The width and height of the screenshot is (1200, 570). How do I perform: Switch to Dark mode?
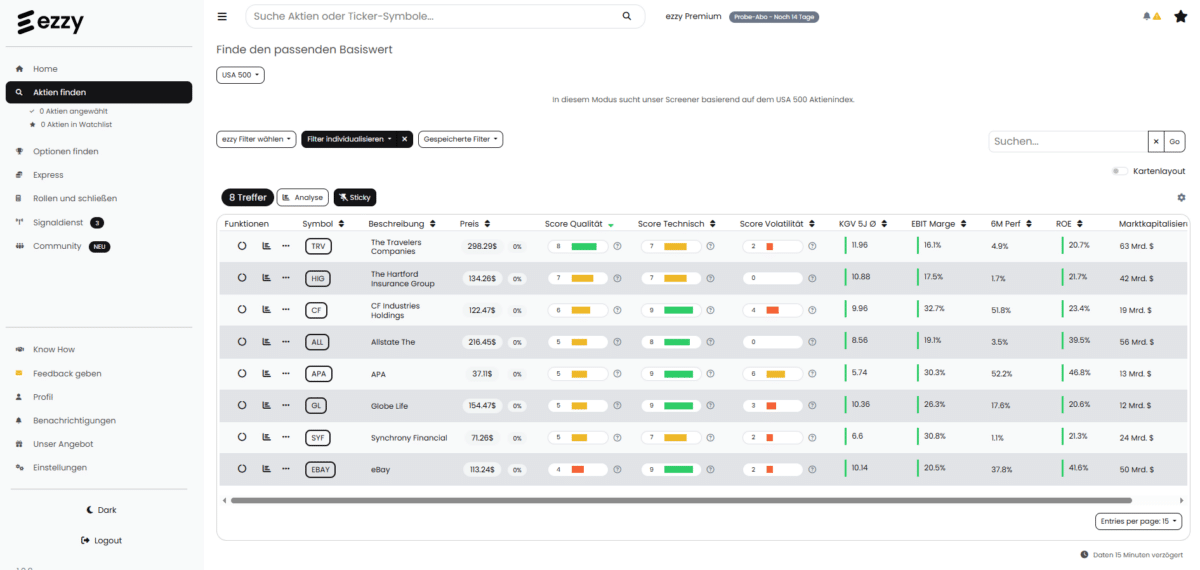100,510
